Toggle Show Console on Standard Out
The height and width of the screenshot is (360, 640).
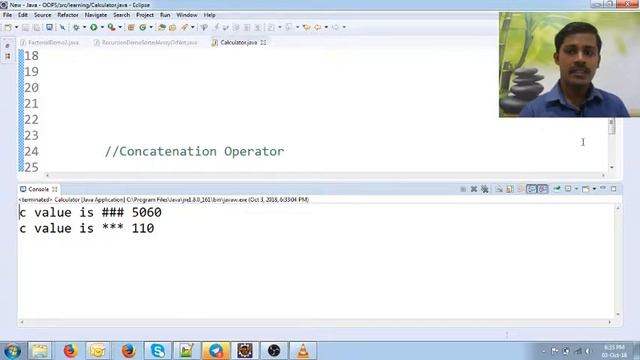pyautogui.click(x=531, y=189)
